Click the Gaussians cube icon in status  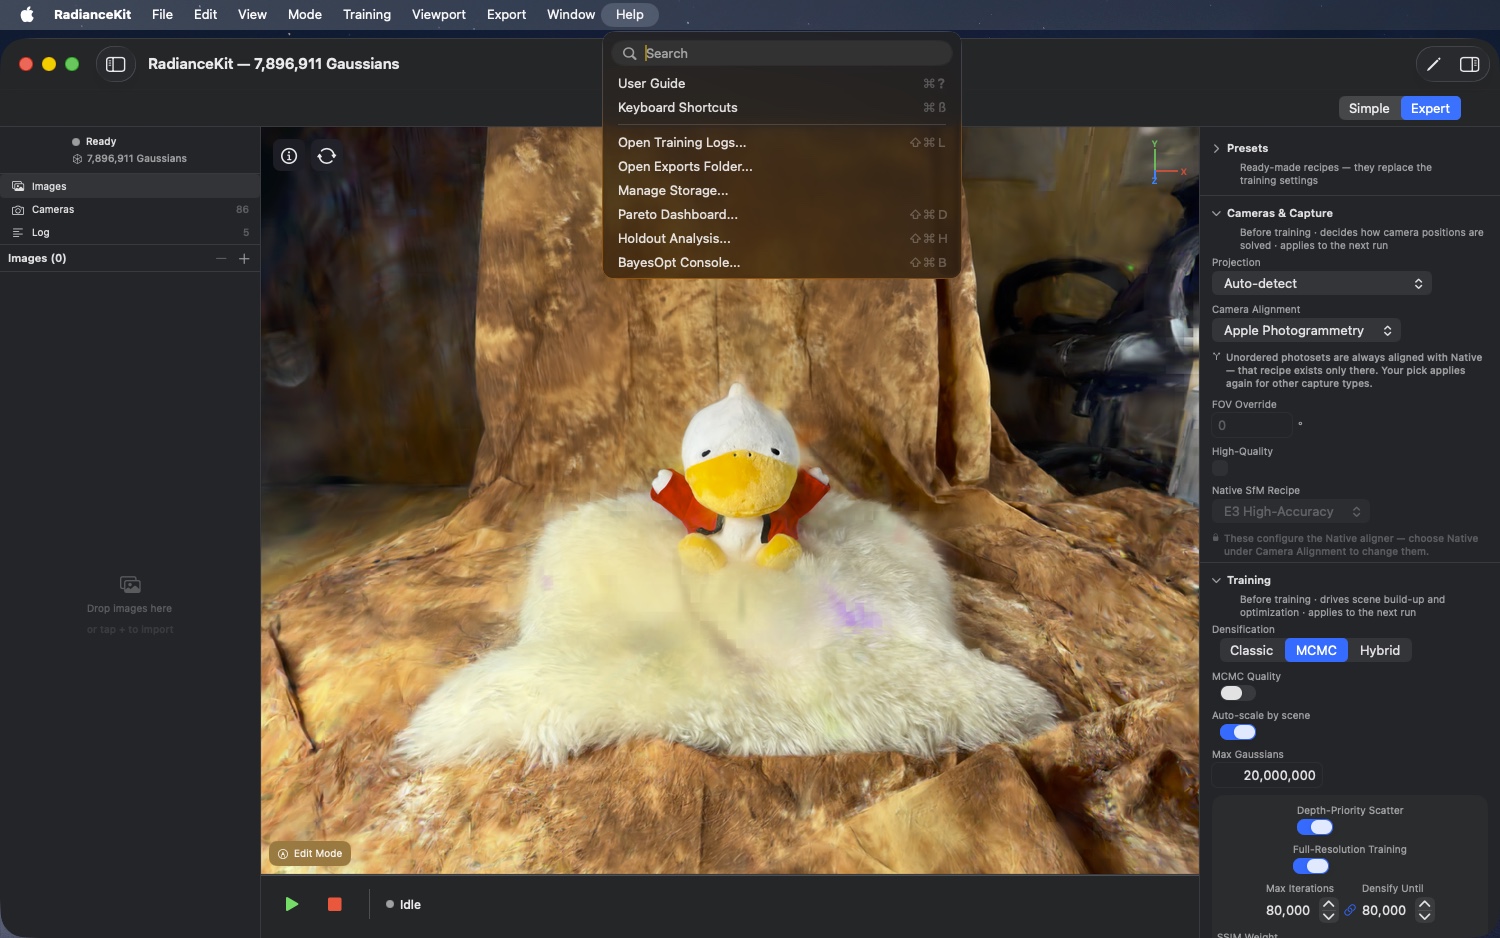[x=77, y=159]
